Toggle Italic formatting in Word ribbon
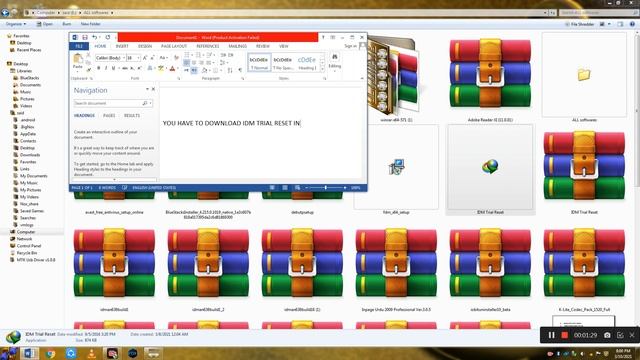This screenshot has height=360, width=640. 106,68
